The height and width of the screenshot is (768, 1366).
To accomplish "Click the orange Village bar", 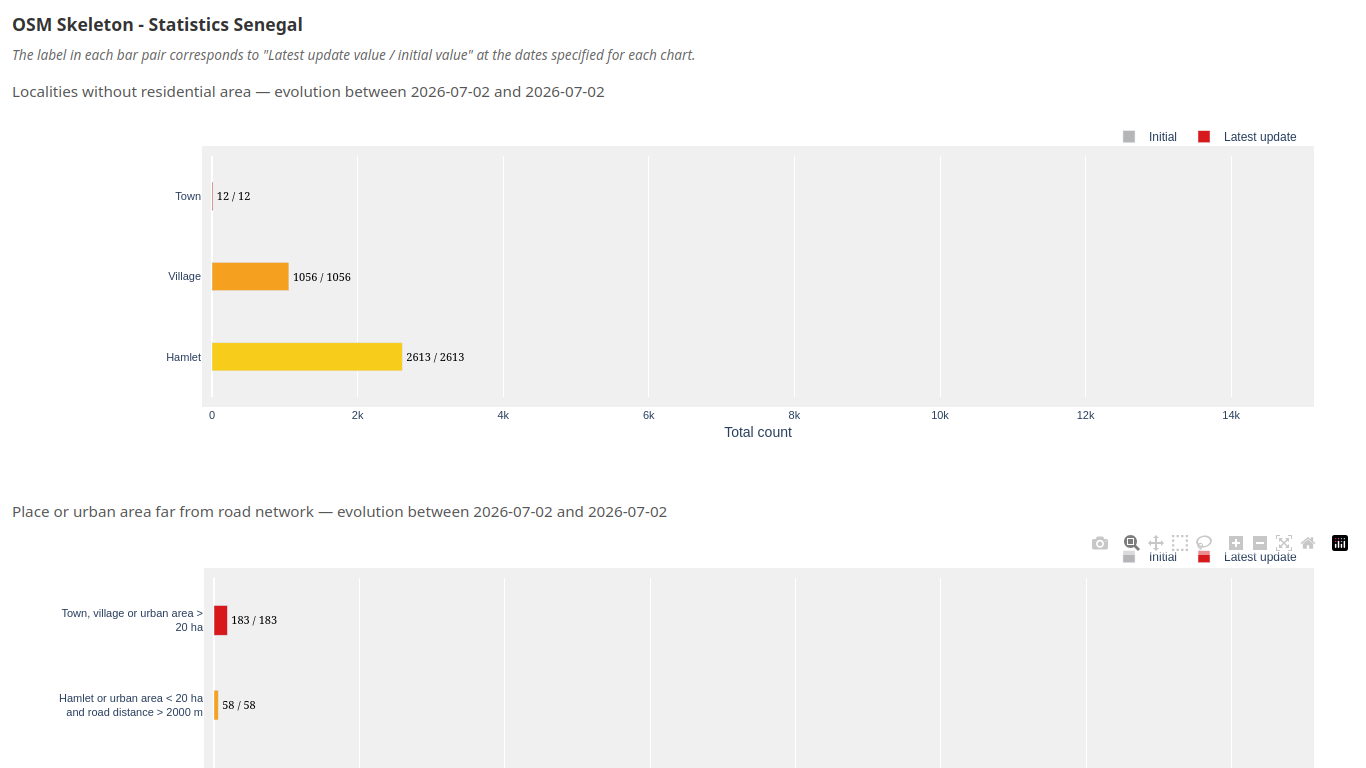I will coord(250,277).
